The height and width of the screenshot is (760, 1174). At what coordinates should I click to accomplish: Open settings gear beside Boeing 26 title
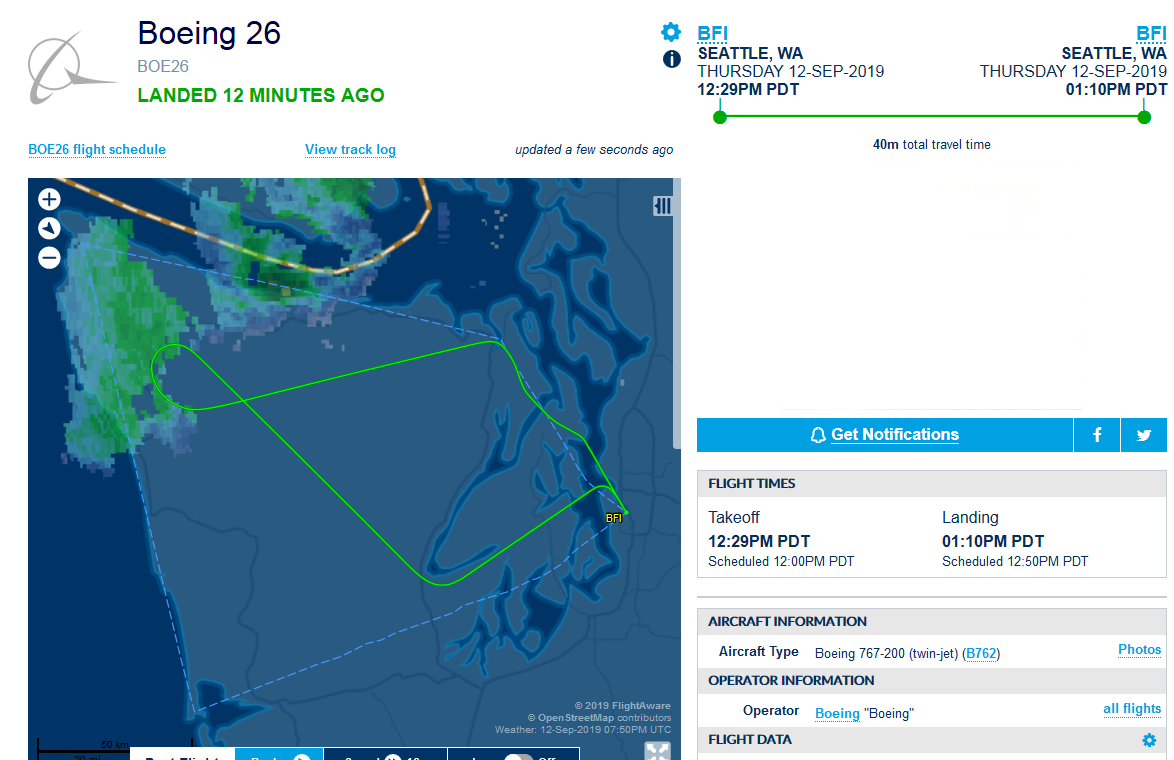click(671, 32)
